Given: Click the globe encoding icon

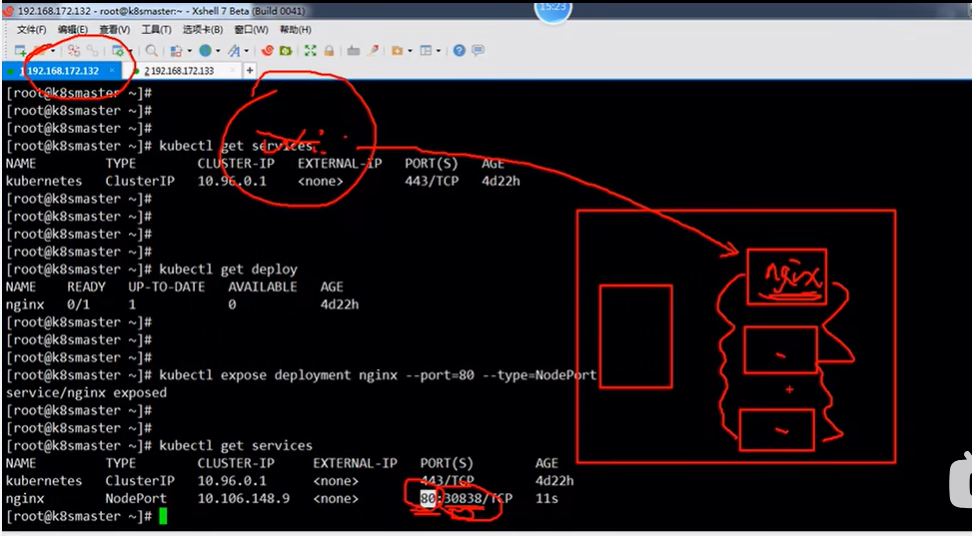Looking at the screenshot, I should [205, 51].
